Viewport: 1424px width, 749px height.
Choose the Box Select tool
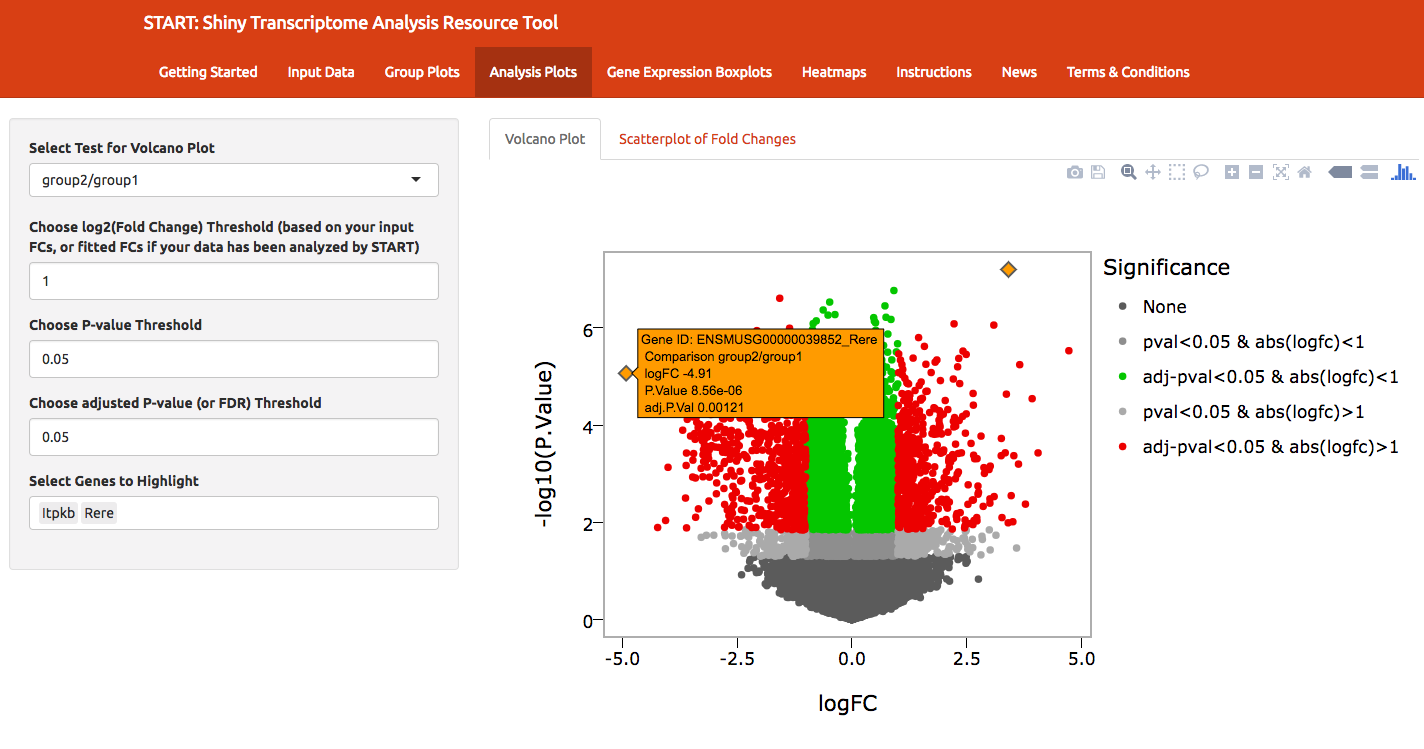tap(1177, 172)
